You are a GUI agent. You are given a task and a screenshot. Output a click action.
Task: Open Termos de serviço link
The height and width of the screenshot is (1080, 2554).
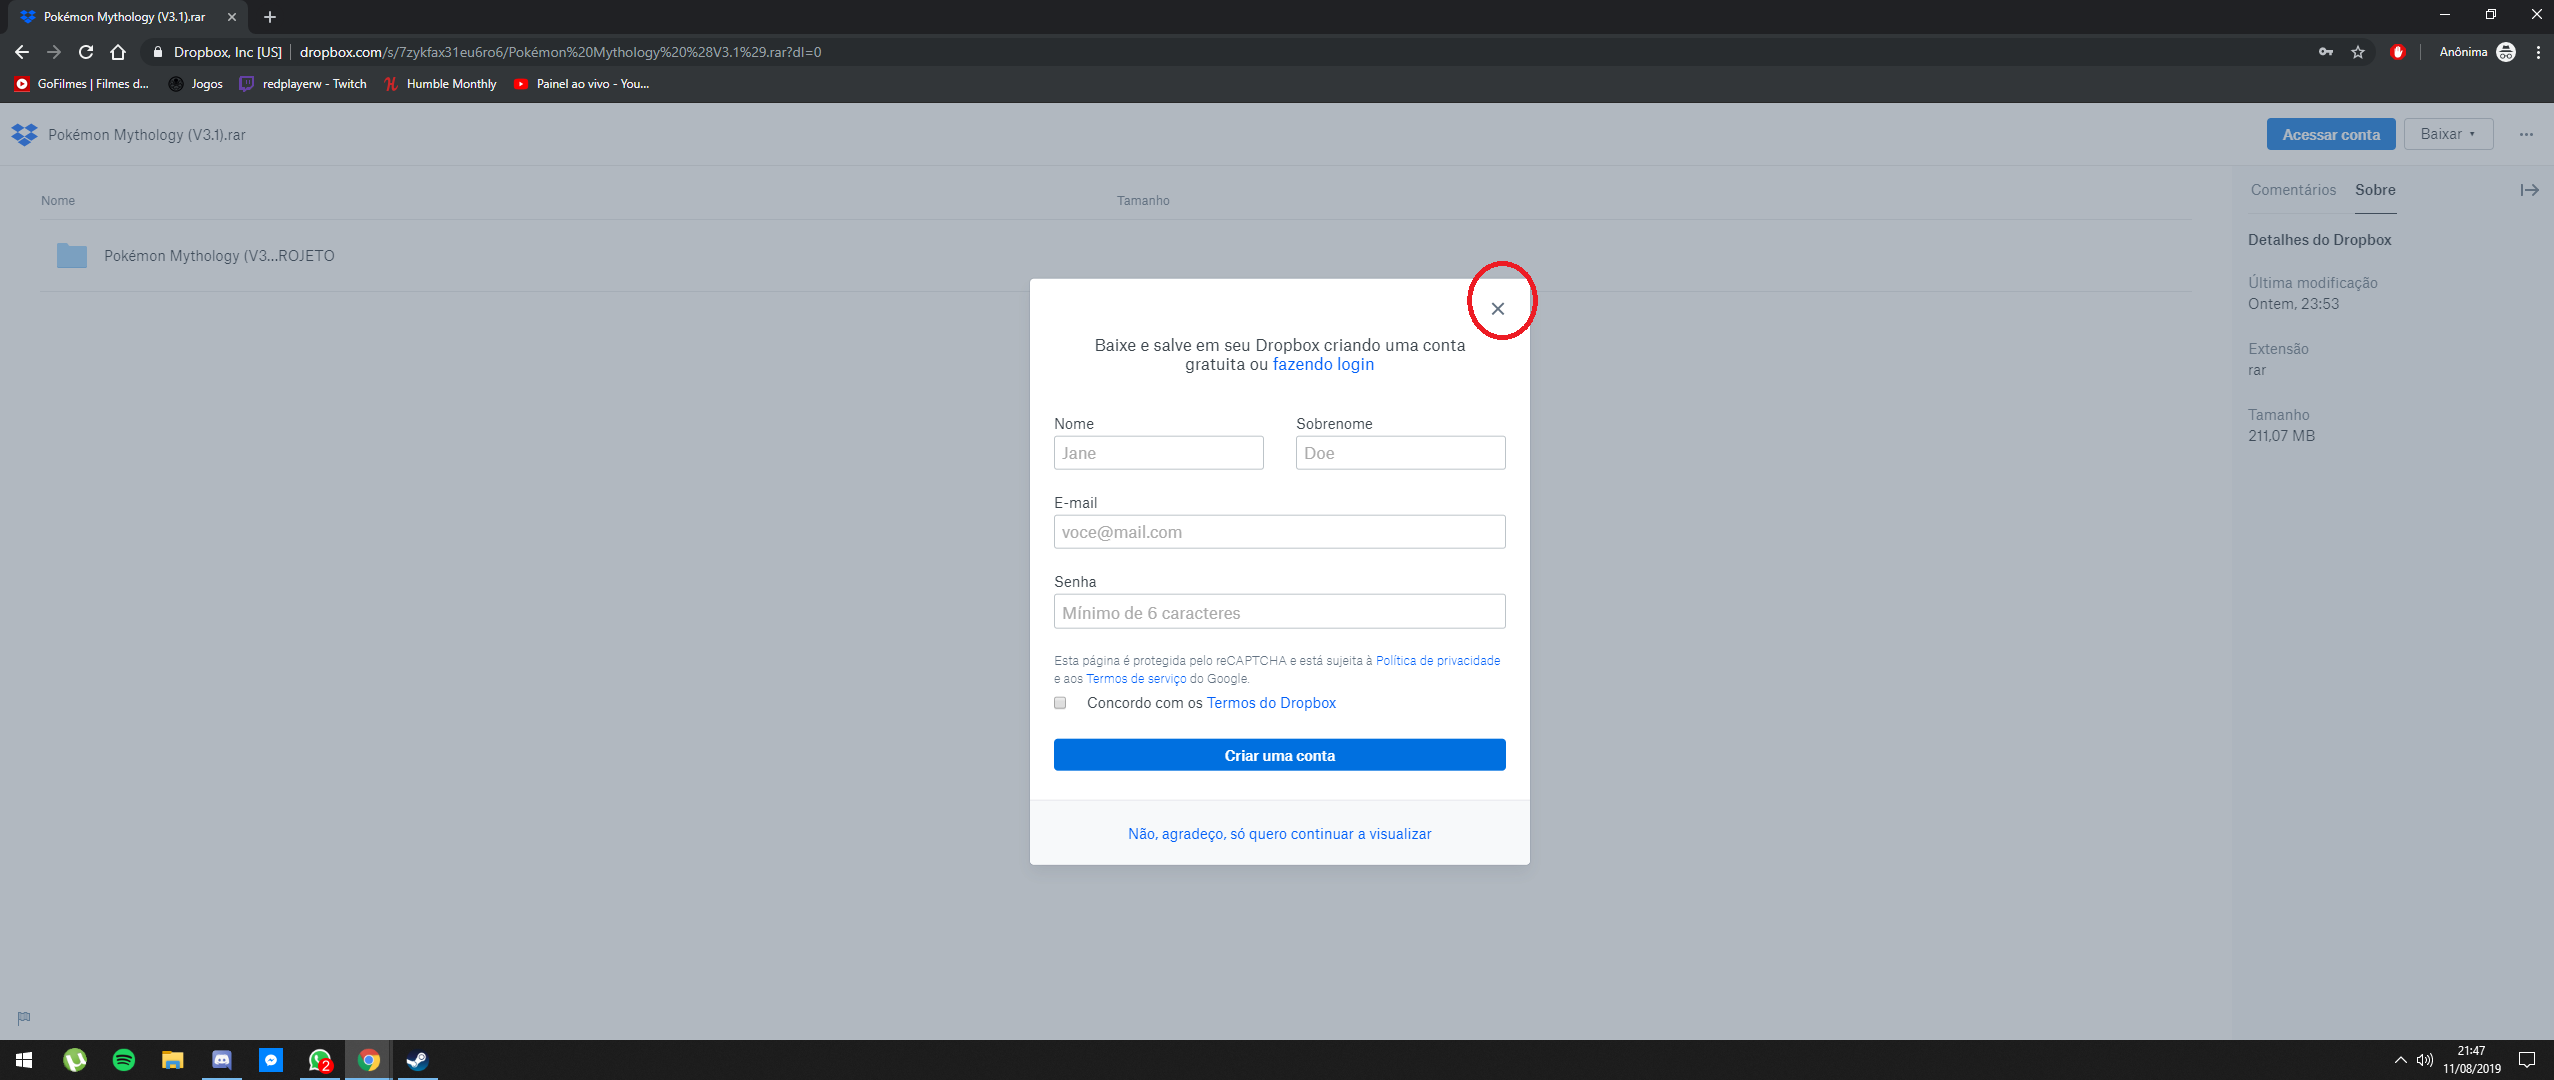point(1136,679)
